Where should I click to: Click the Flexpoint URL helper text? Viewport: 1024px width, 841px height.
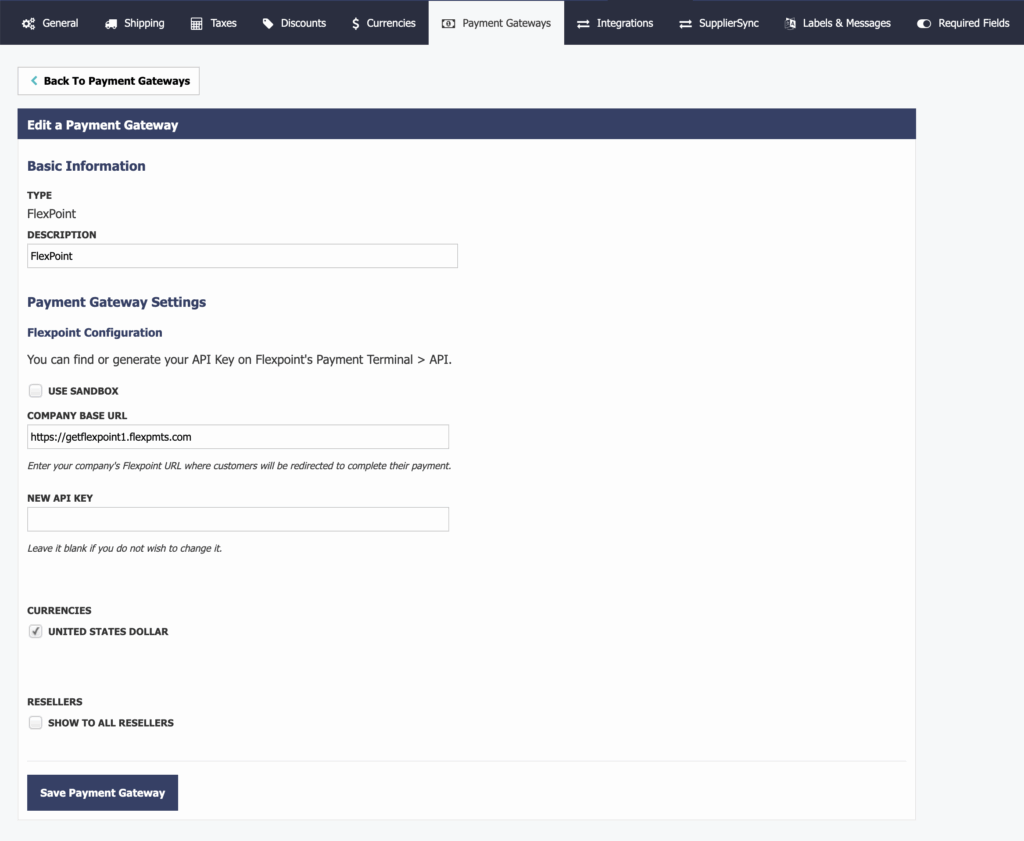[239, 466]
